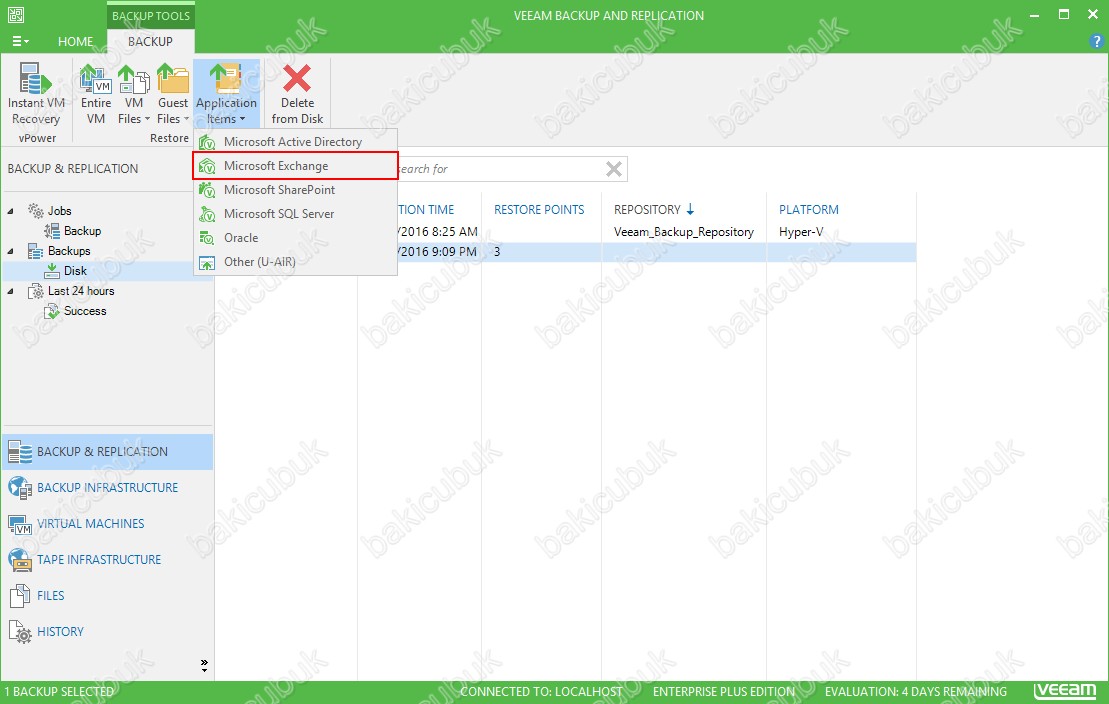The image size is (1109, 704).
Task: Switch to the HOME ribbon tab
Action: point(75,42)
